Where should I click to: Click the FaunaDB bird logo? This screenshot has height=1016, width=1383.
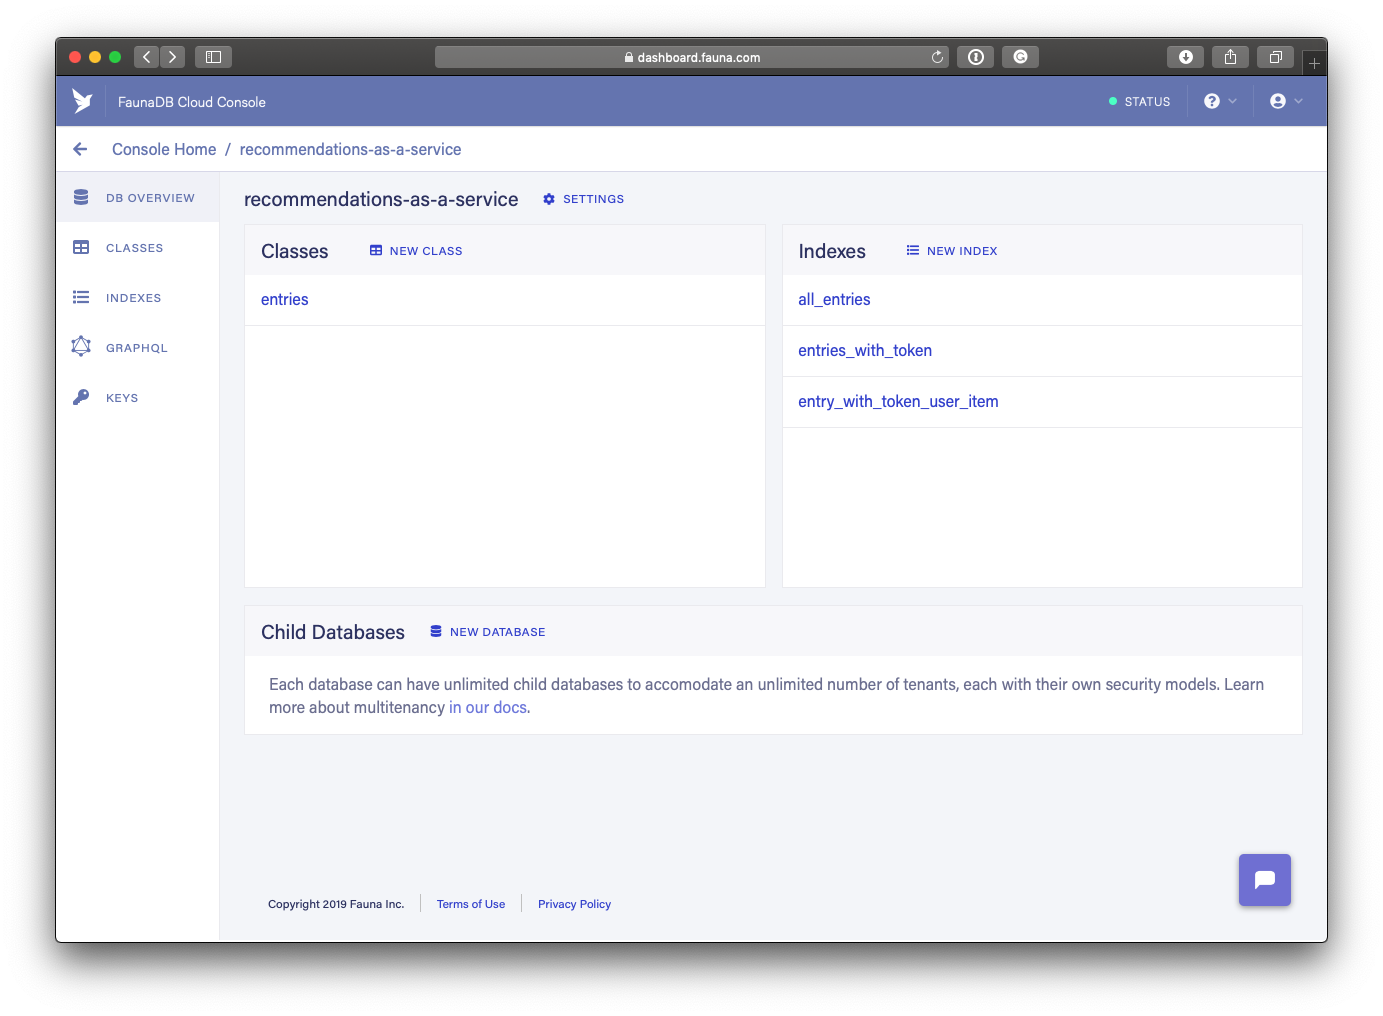(x=81, y=100)
